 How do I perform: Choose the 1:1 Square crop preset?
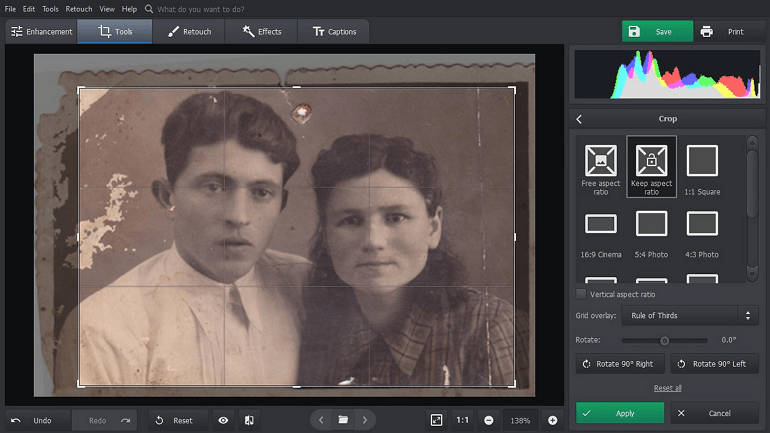(x=702, y=160)
